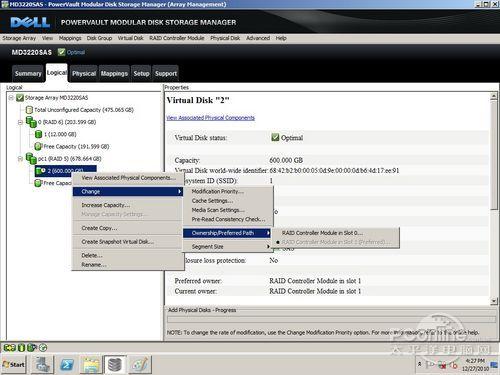
Task: Click the third status bar icon
Action: point(32,348)
